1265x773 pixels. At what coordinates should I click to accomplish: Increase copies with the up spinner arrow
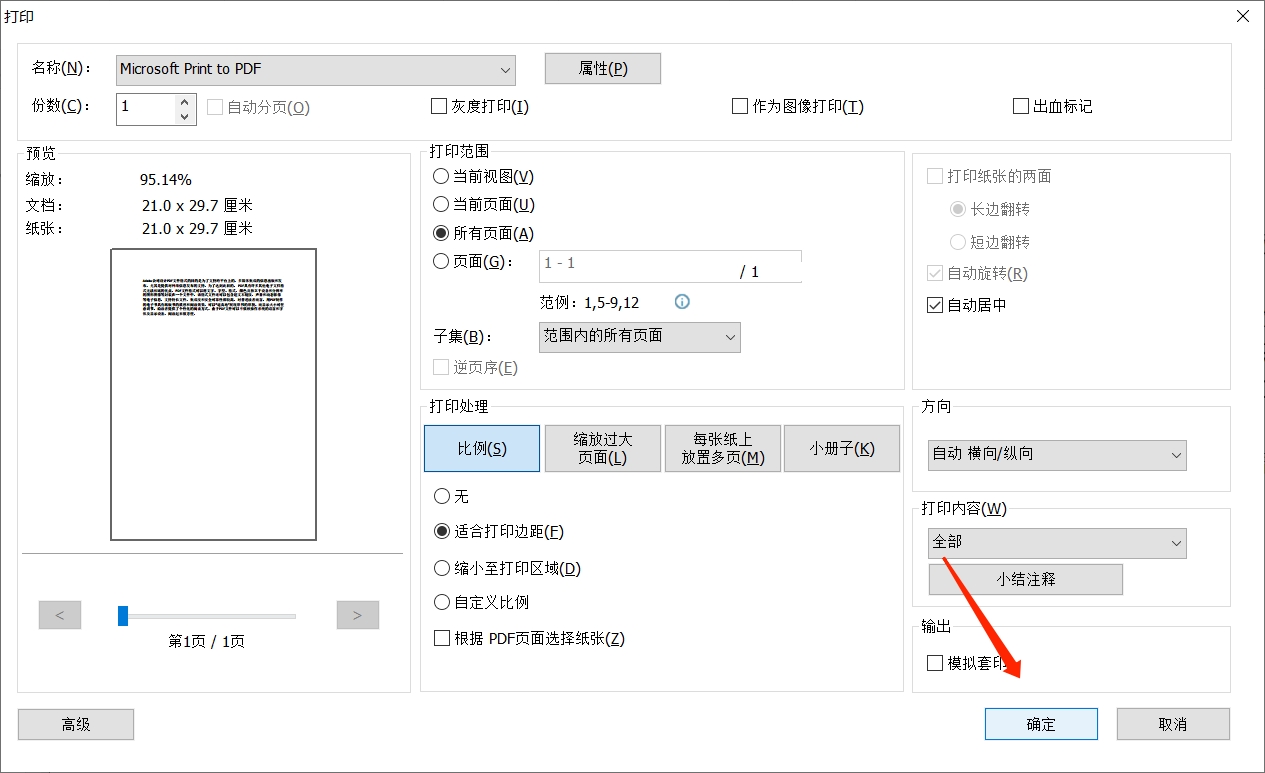coord(184,100)
